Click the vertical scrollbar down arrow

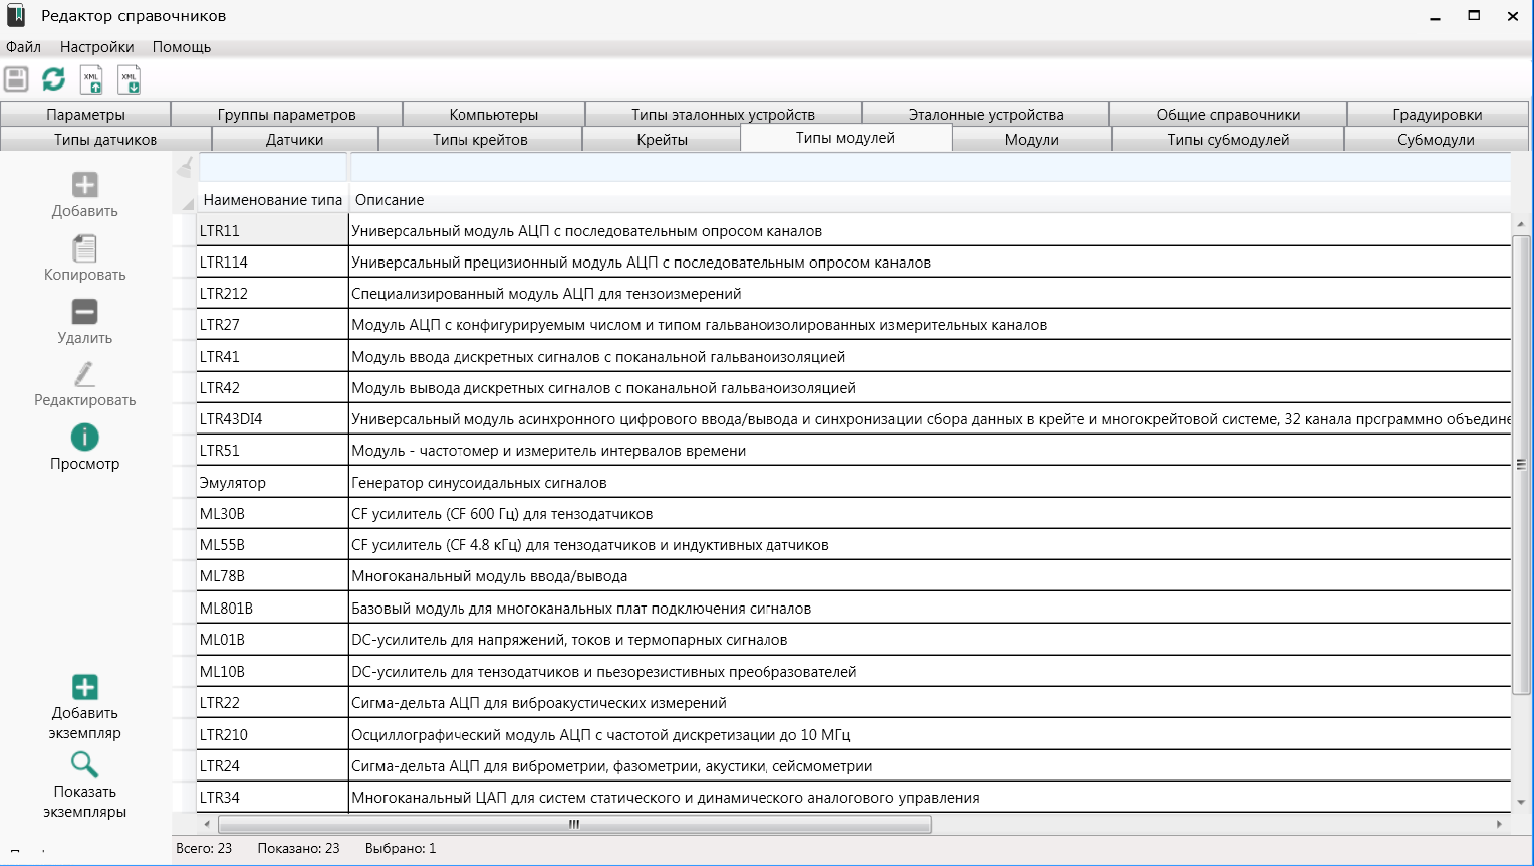coord(1521,802)
